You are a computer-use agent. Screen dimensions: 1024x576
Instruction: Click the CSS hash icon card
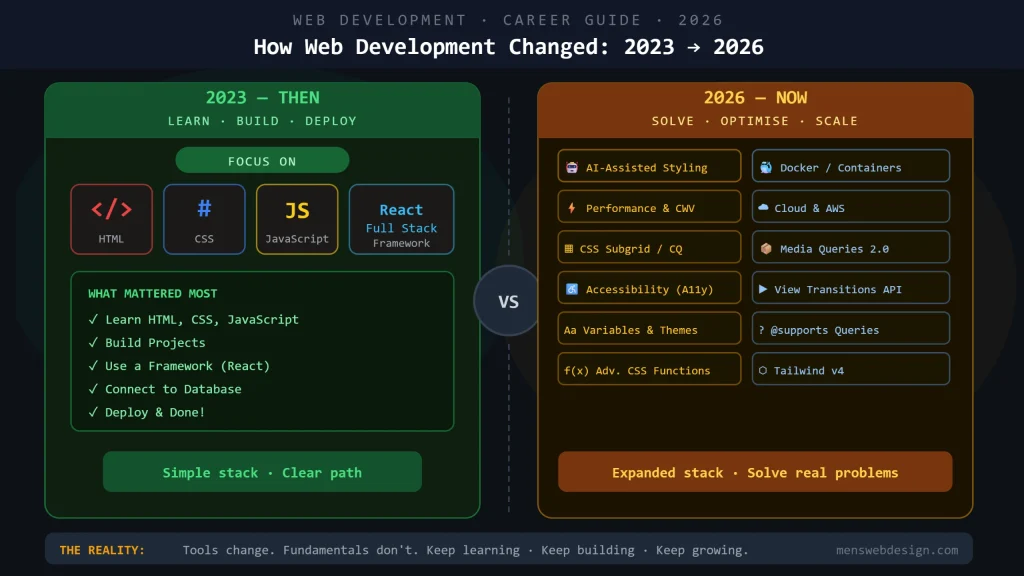click(x=204, y=219)
